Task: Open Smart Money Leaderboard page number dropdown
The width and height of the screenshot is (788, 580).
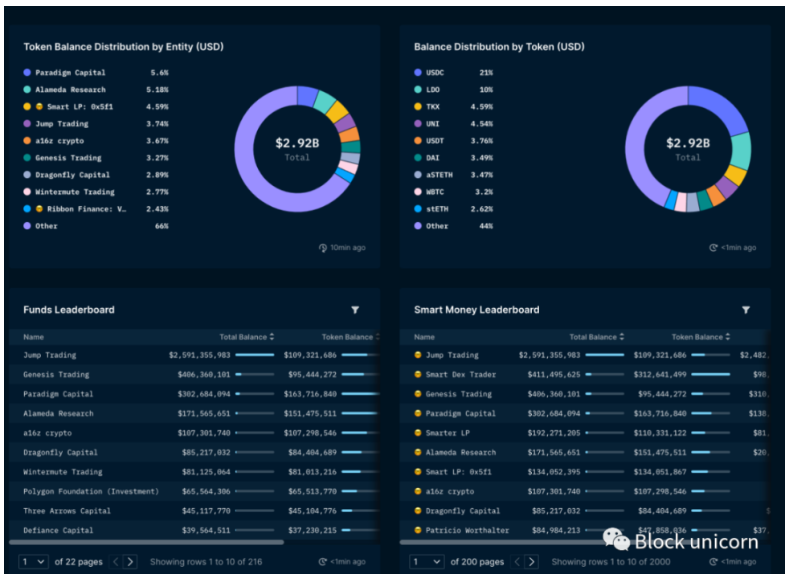Action: pyautogui.click(x=425, y=561)
